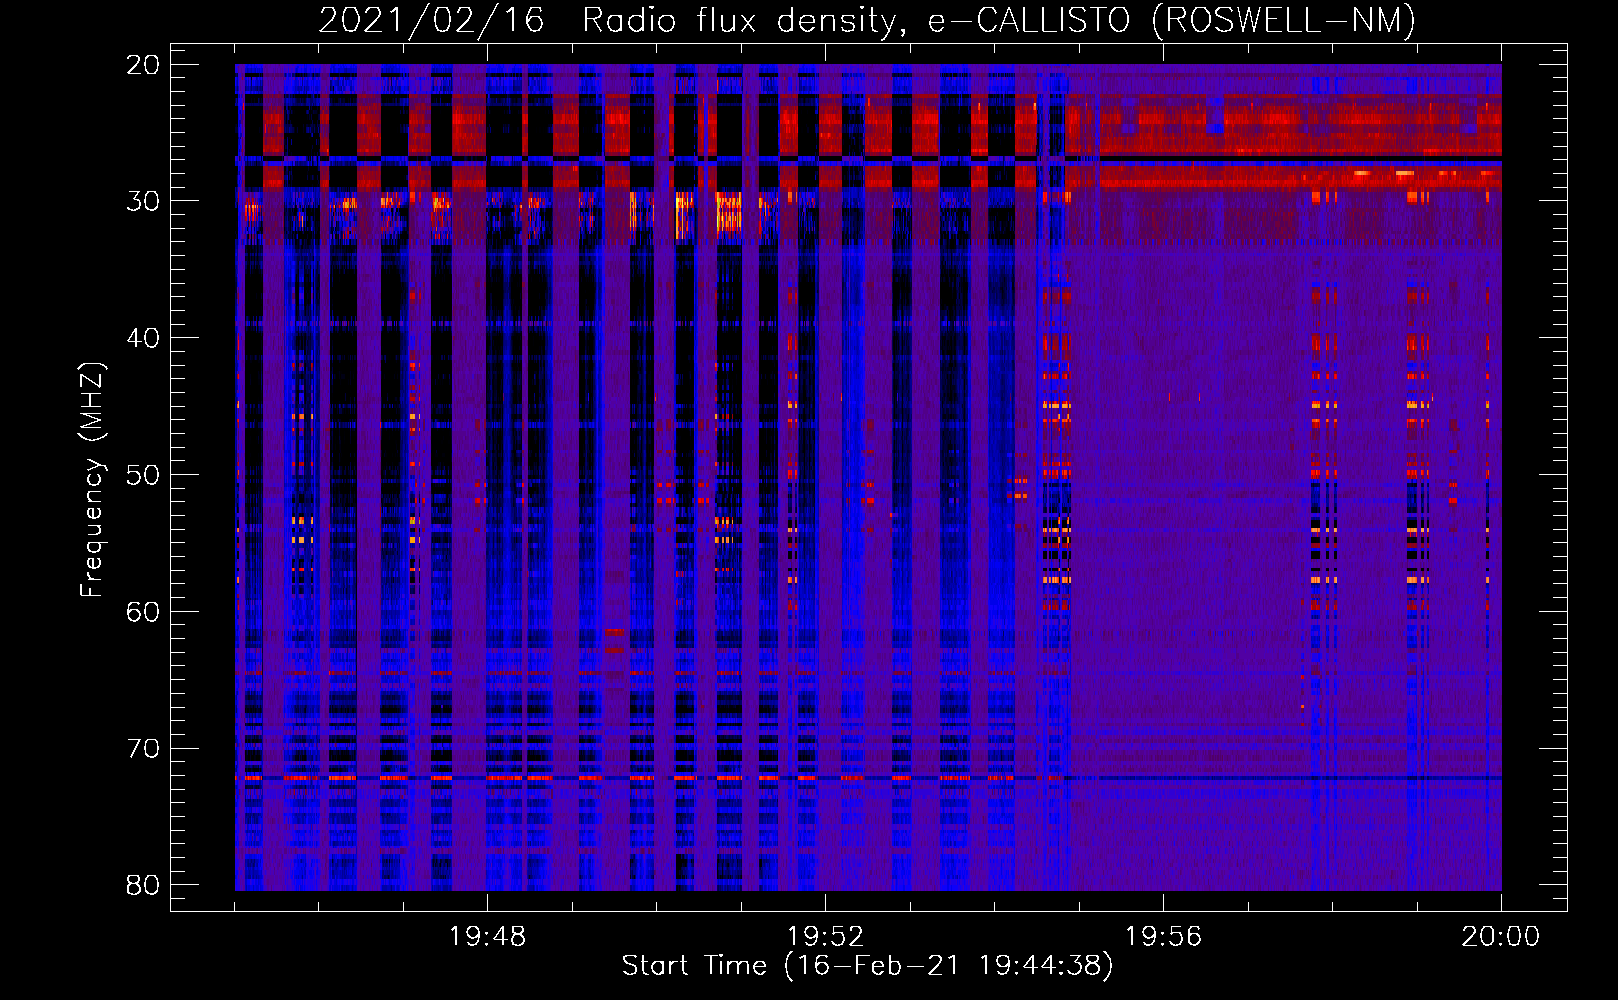Click the 40 MHz frequency tick label
This screenshot has width=1618, height=1000.
(x=143, y=338)
